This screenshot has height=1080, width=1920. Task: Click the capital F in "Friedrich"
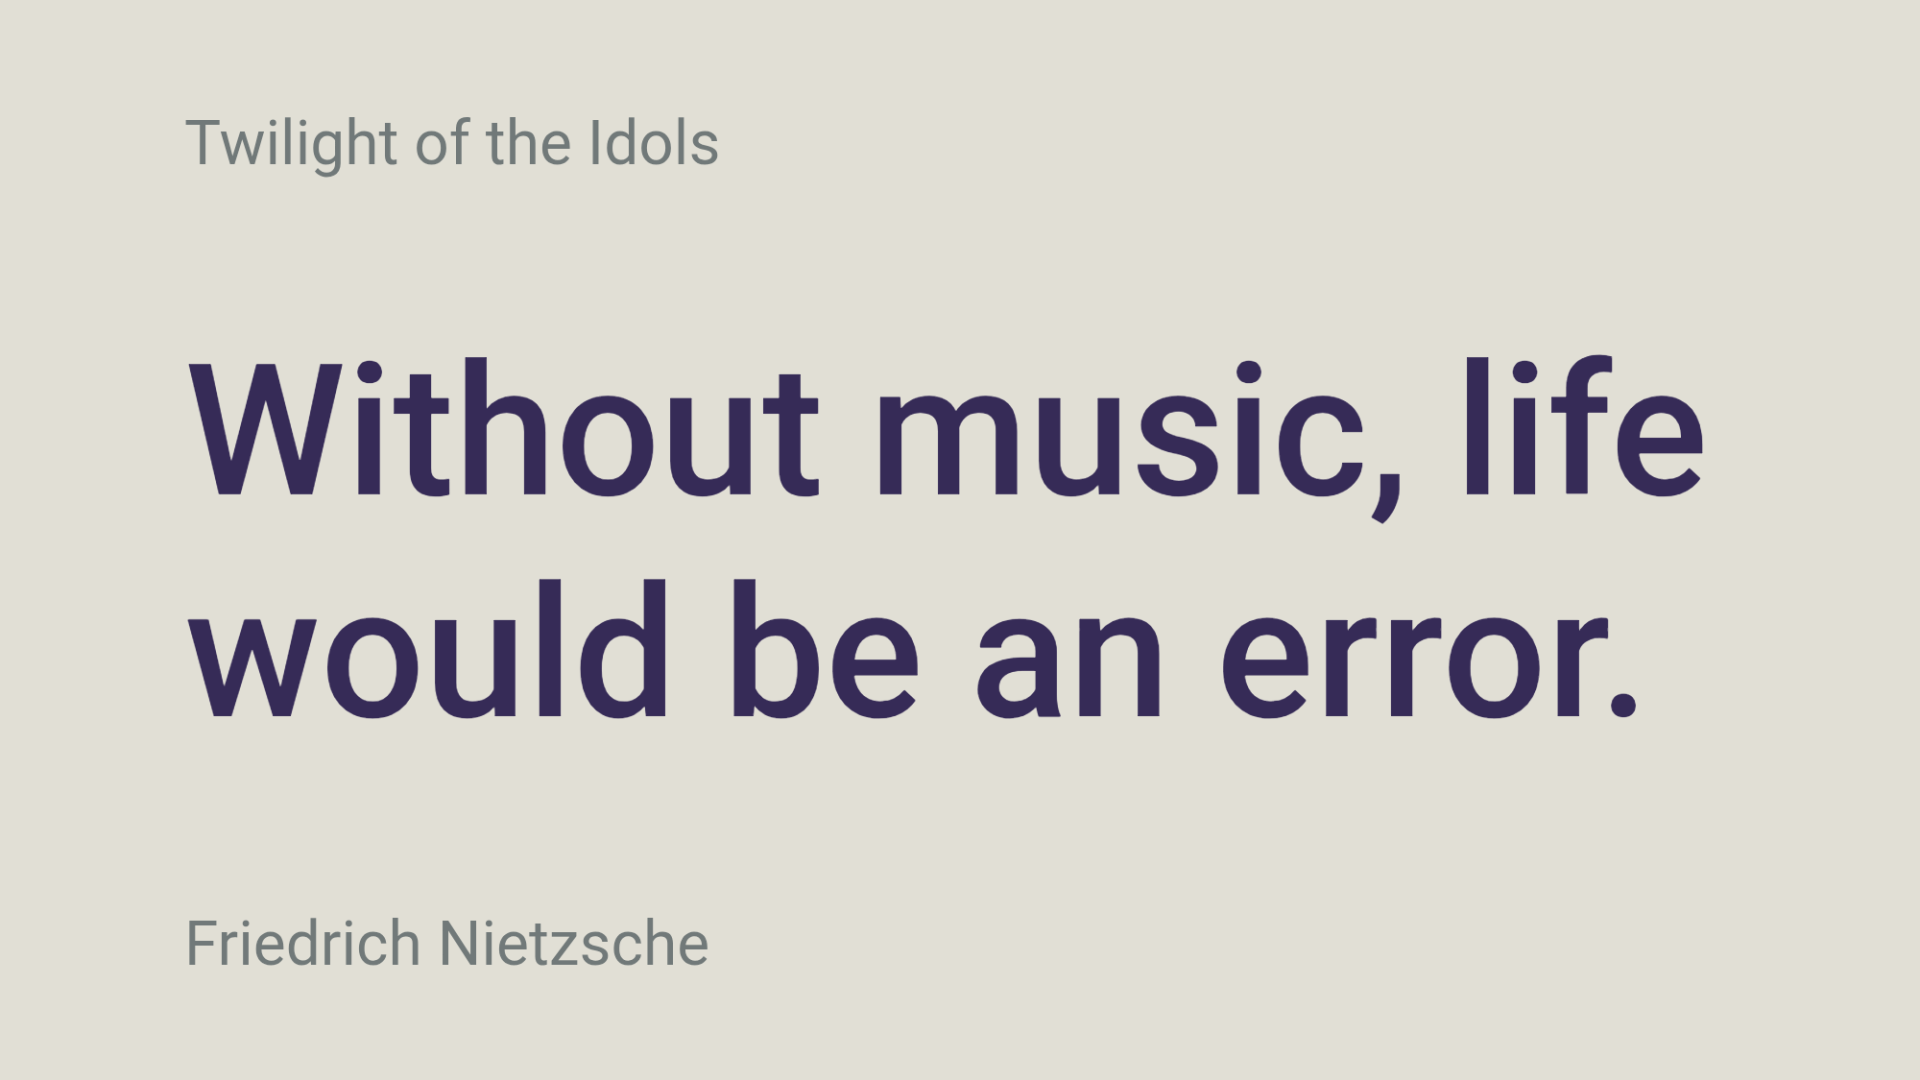coord(201,944)
